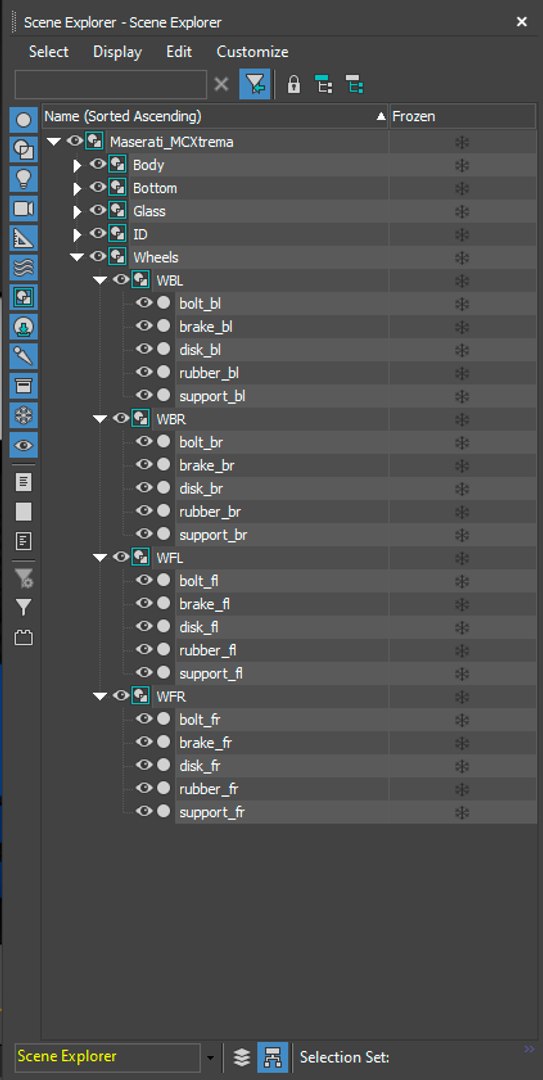
Task: Toggle Display Bones filter icon
Action: tap(23, 357)
